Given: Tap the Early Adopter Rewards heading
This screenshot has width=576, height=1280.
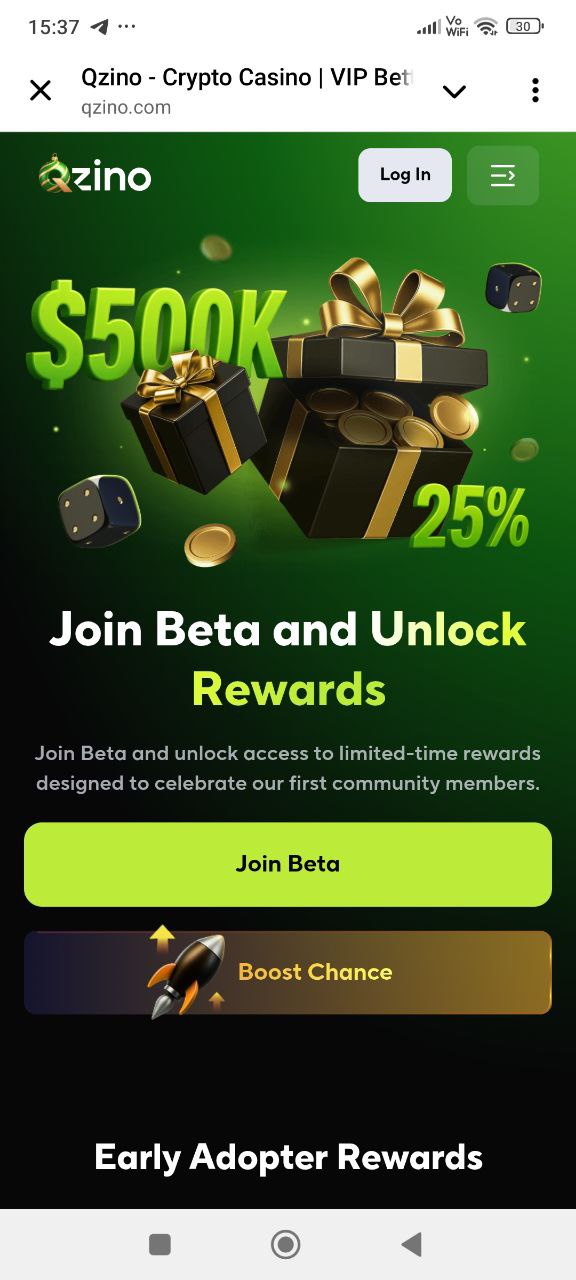Looking at the screenshot, I should (x=288, y=1157).
